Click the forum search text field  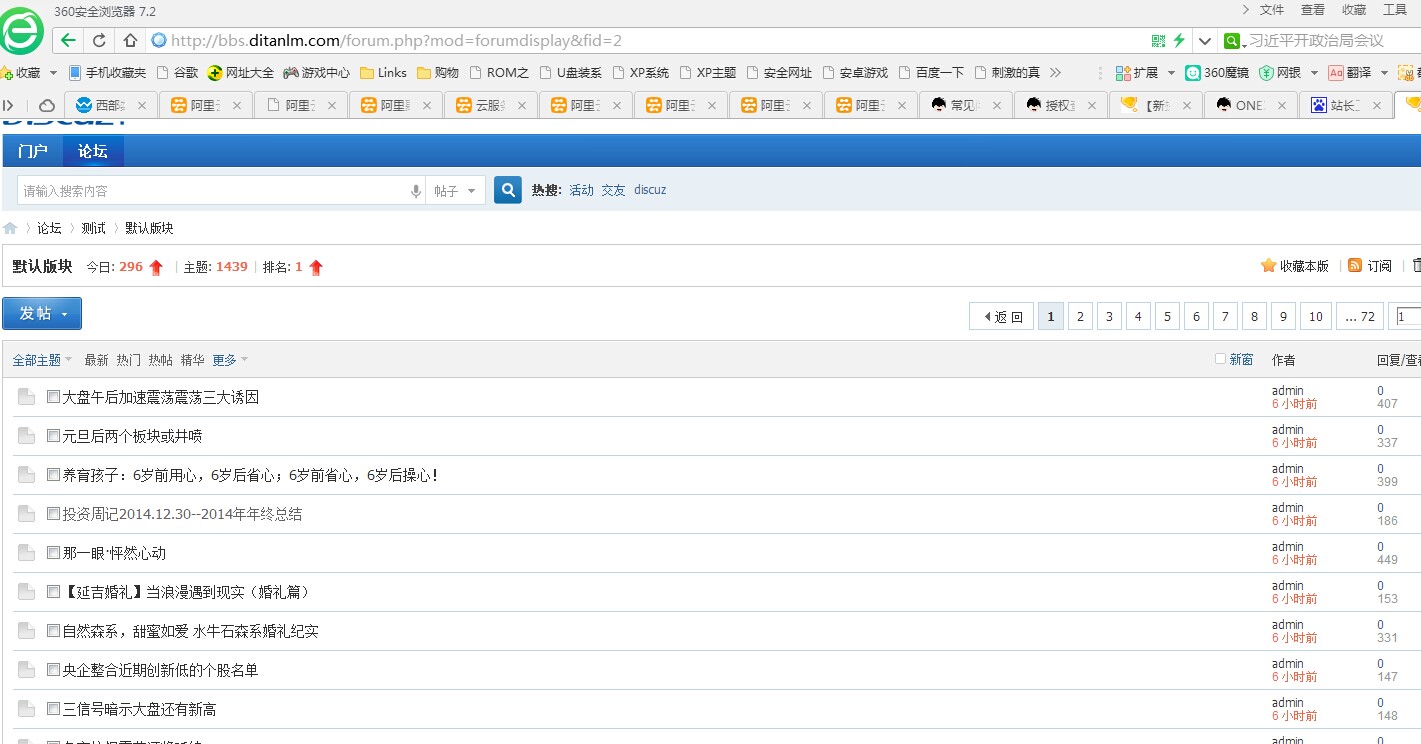click(210, 191)
